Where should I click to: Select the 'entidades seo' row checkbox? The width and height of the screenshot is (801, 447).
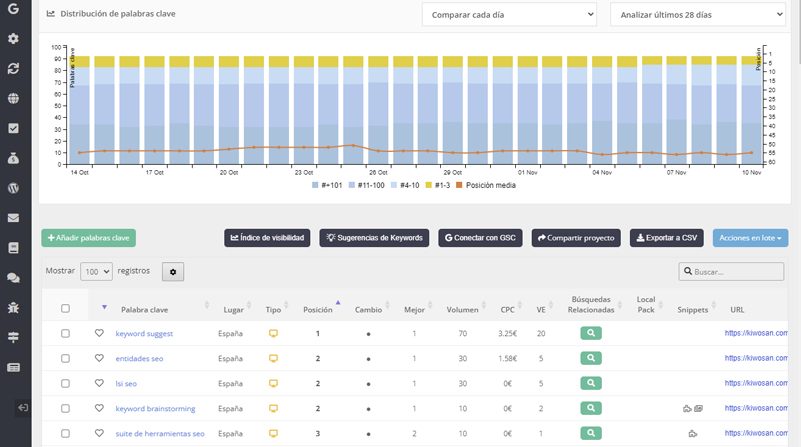tap(65, 358)
